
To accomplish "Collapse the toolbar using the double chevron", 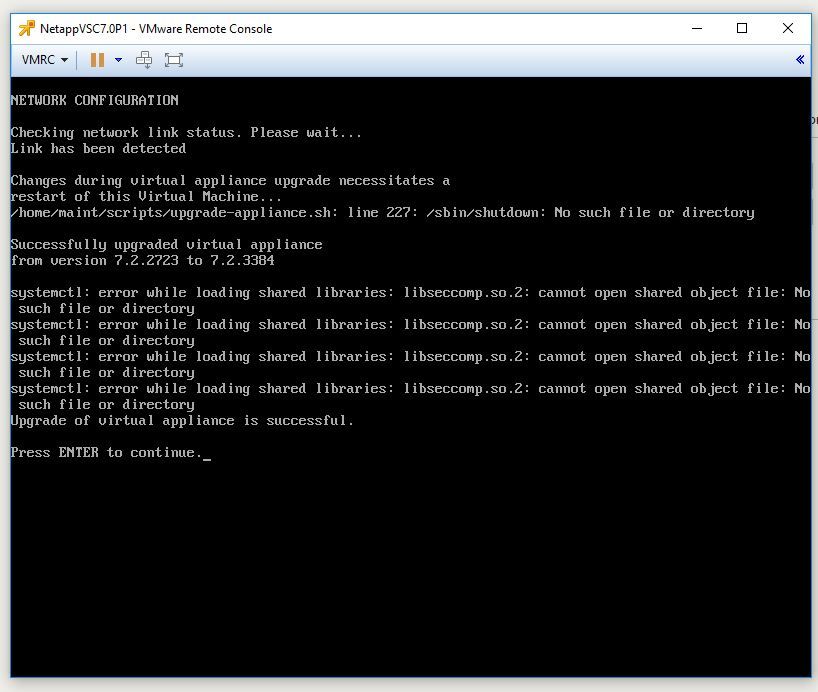I will [x=800, y=59].
